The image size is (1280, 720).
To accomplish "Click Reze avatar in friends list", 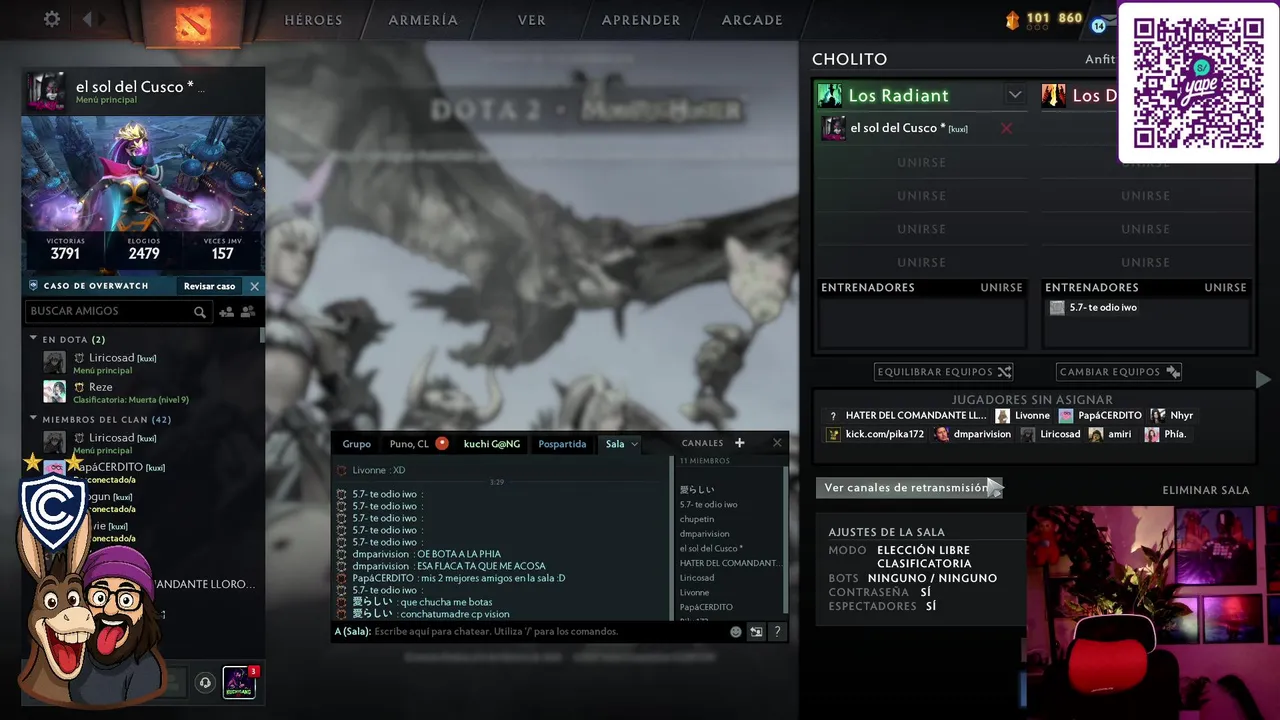I will (x=54, y=391).
